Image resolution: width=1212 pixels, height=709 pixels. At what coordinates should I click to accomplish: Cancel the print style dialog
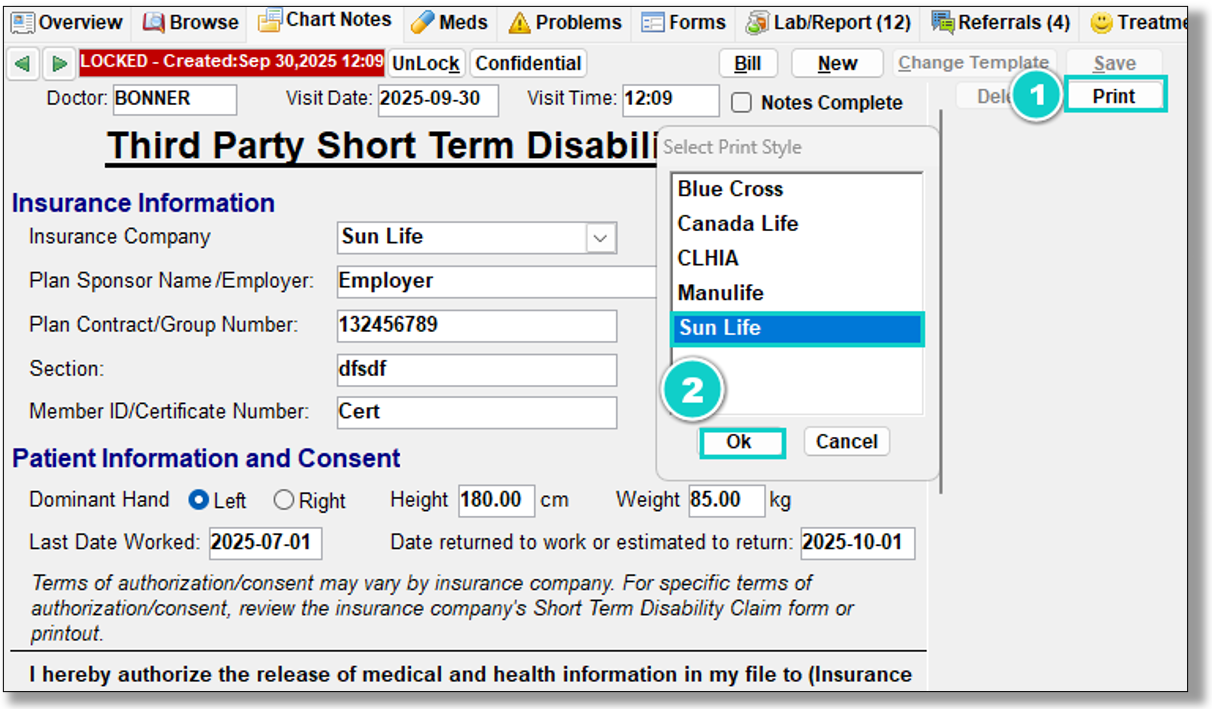pos(846,442)
